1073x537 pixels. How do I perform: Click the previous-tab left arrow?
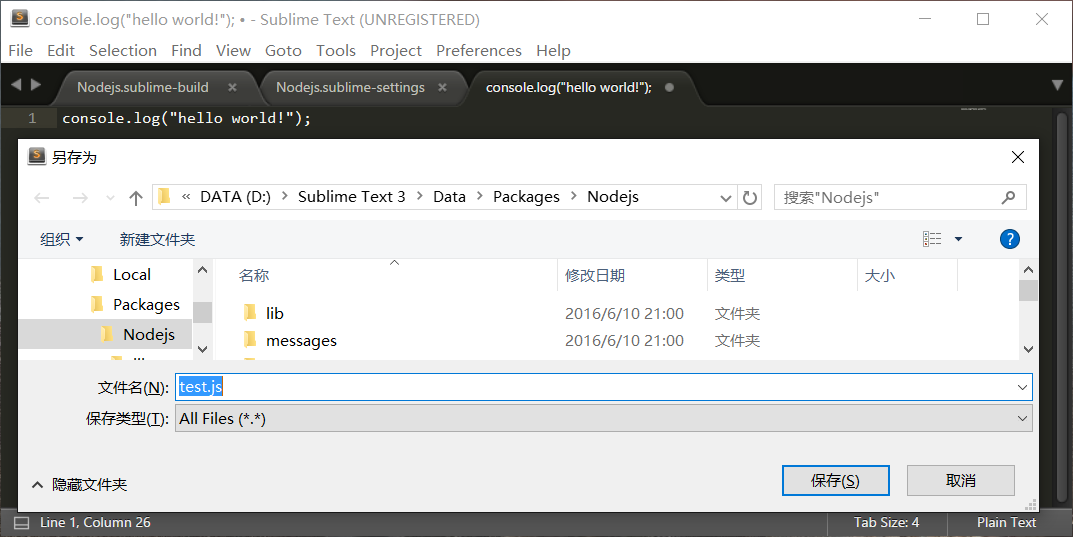(x=16, y=84)
